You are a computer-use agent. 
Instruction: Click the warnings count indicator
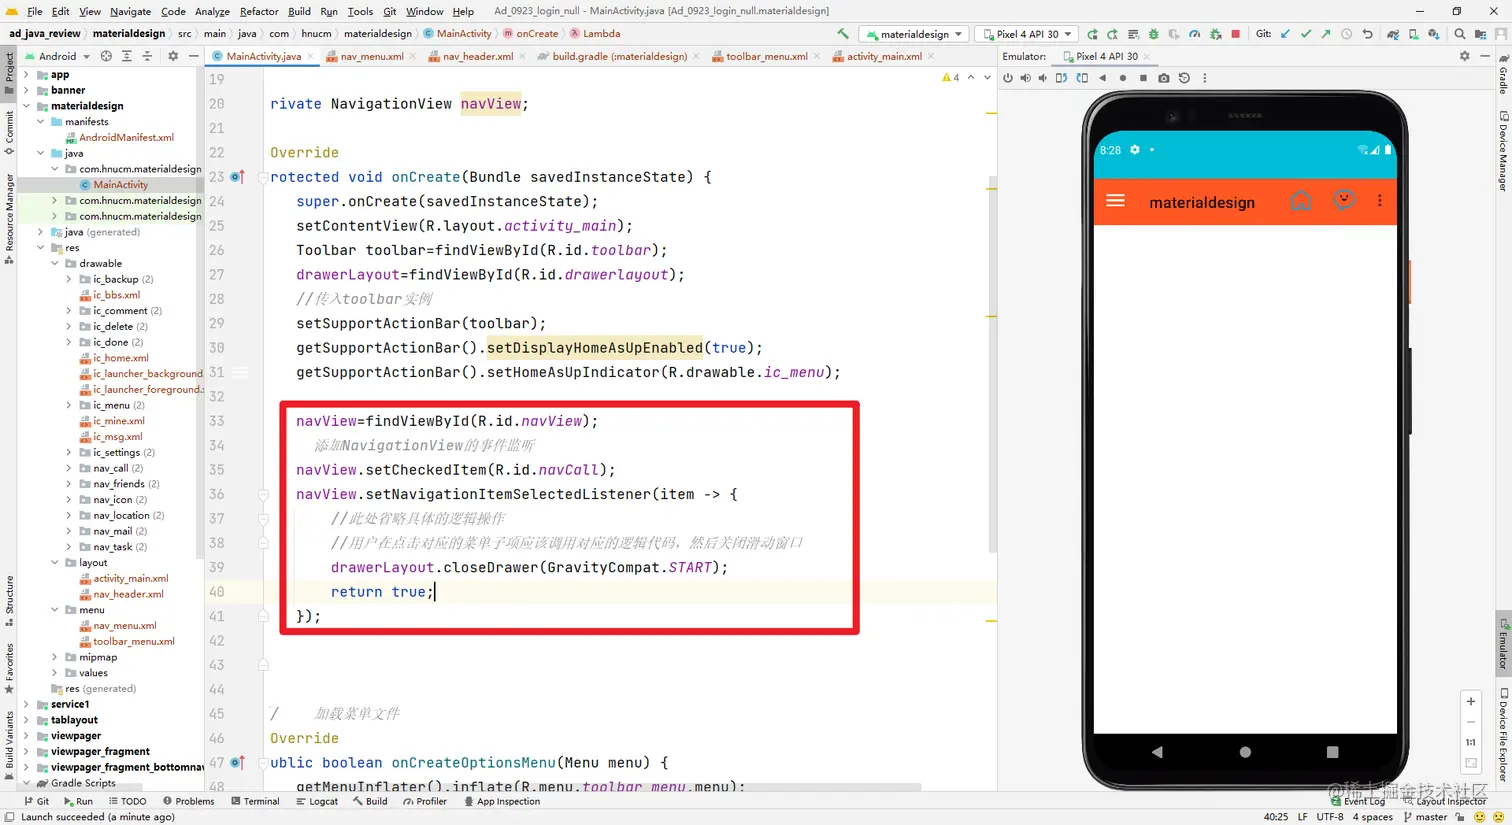951,78
